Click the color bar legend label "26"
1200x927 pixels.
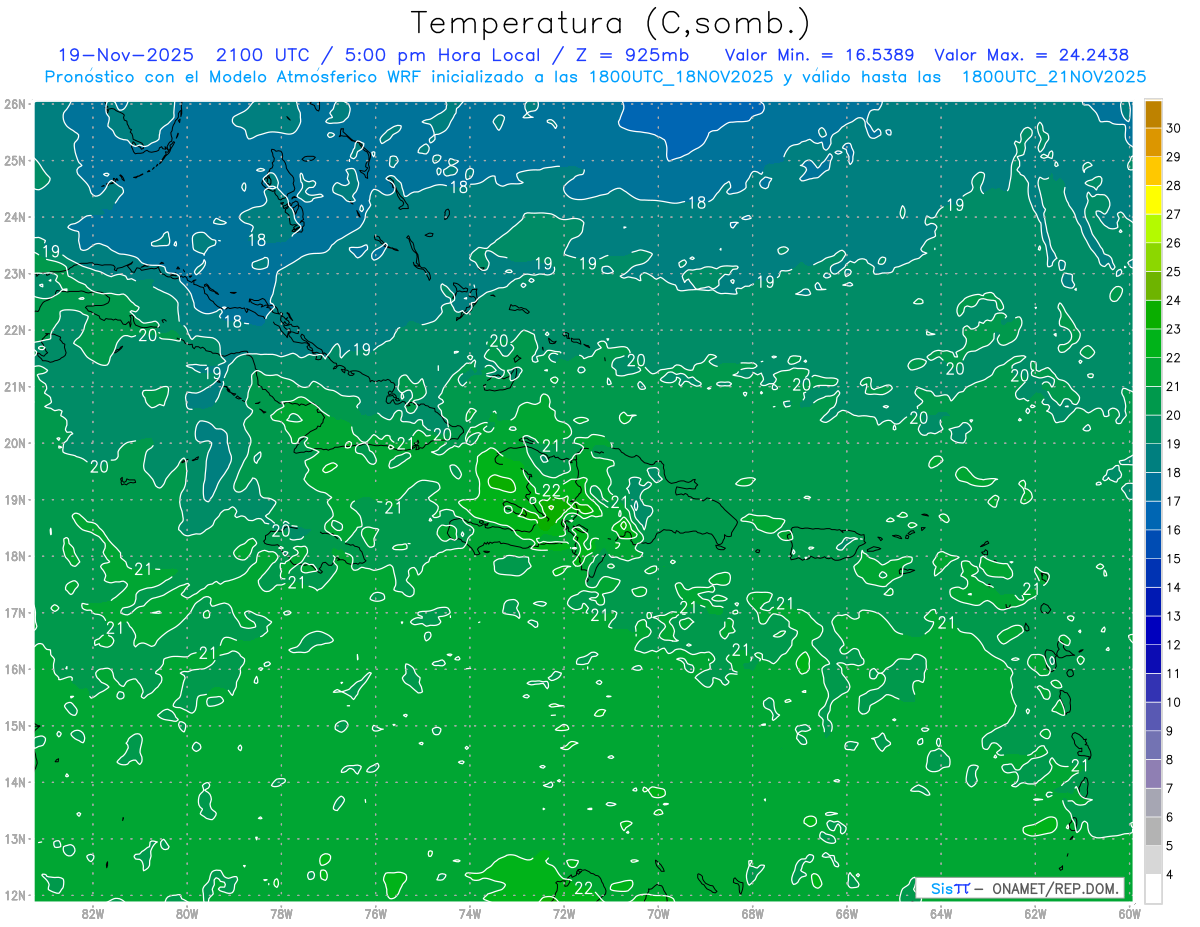pos(1174,243)
